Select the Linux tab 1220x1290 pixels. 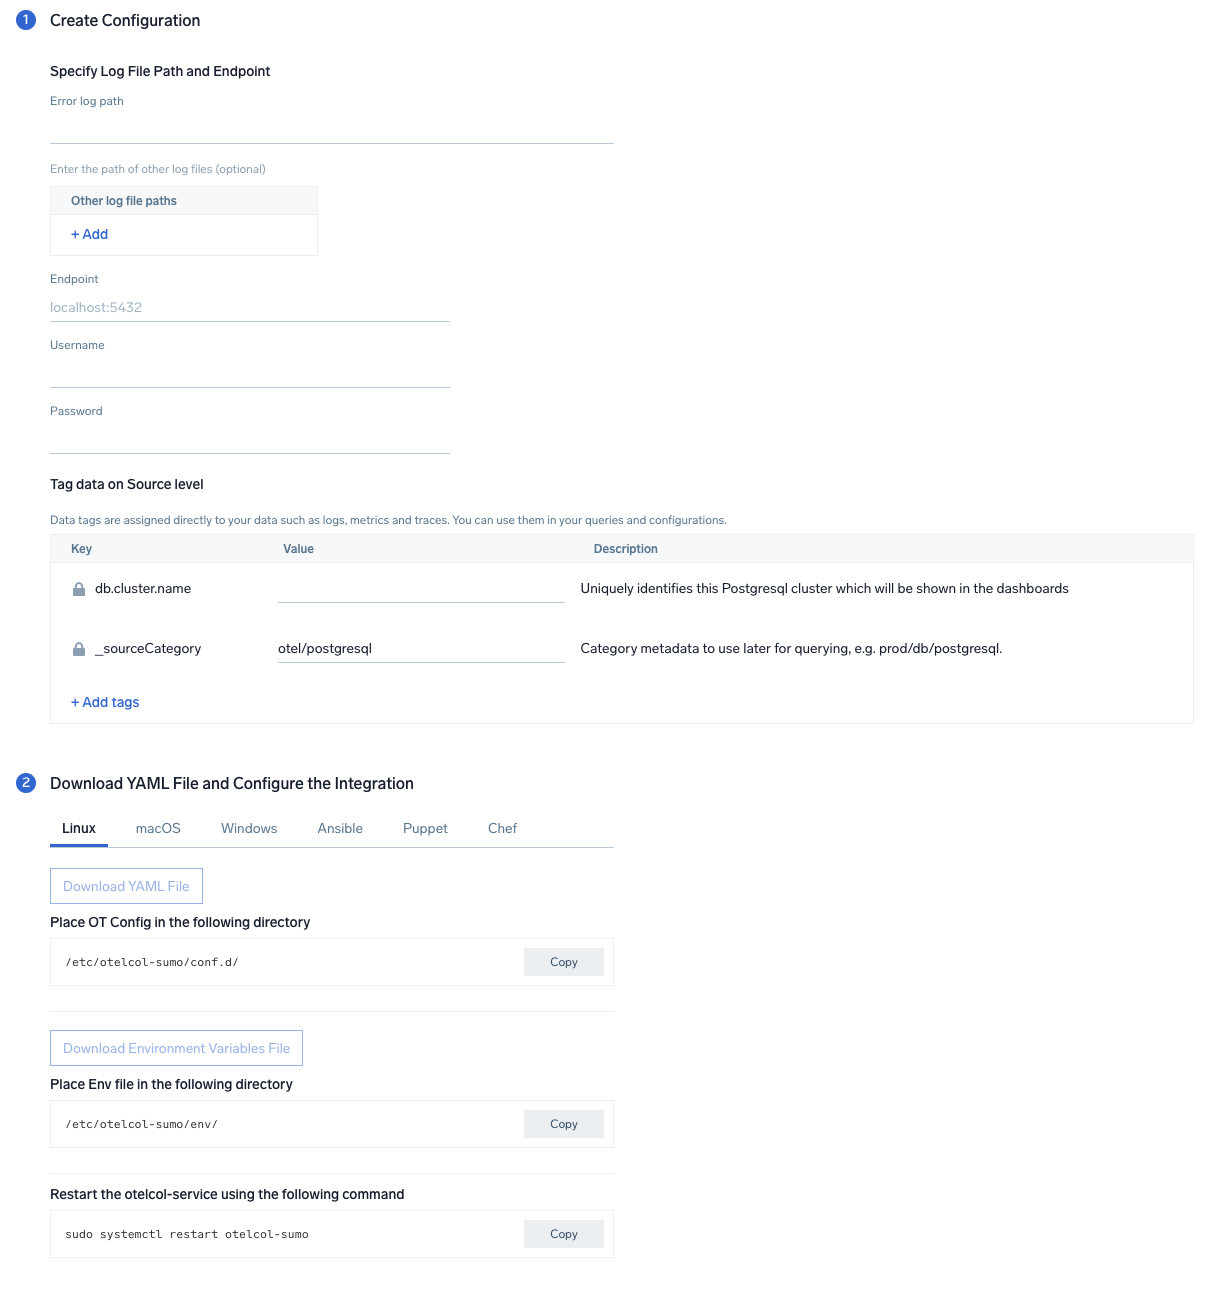point(79,828)
